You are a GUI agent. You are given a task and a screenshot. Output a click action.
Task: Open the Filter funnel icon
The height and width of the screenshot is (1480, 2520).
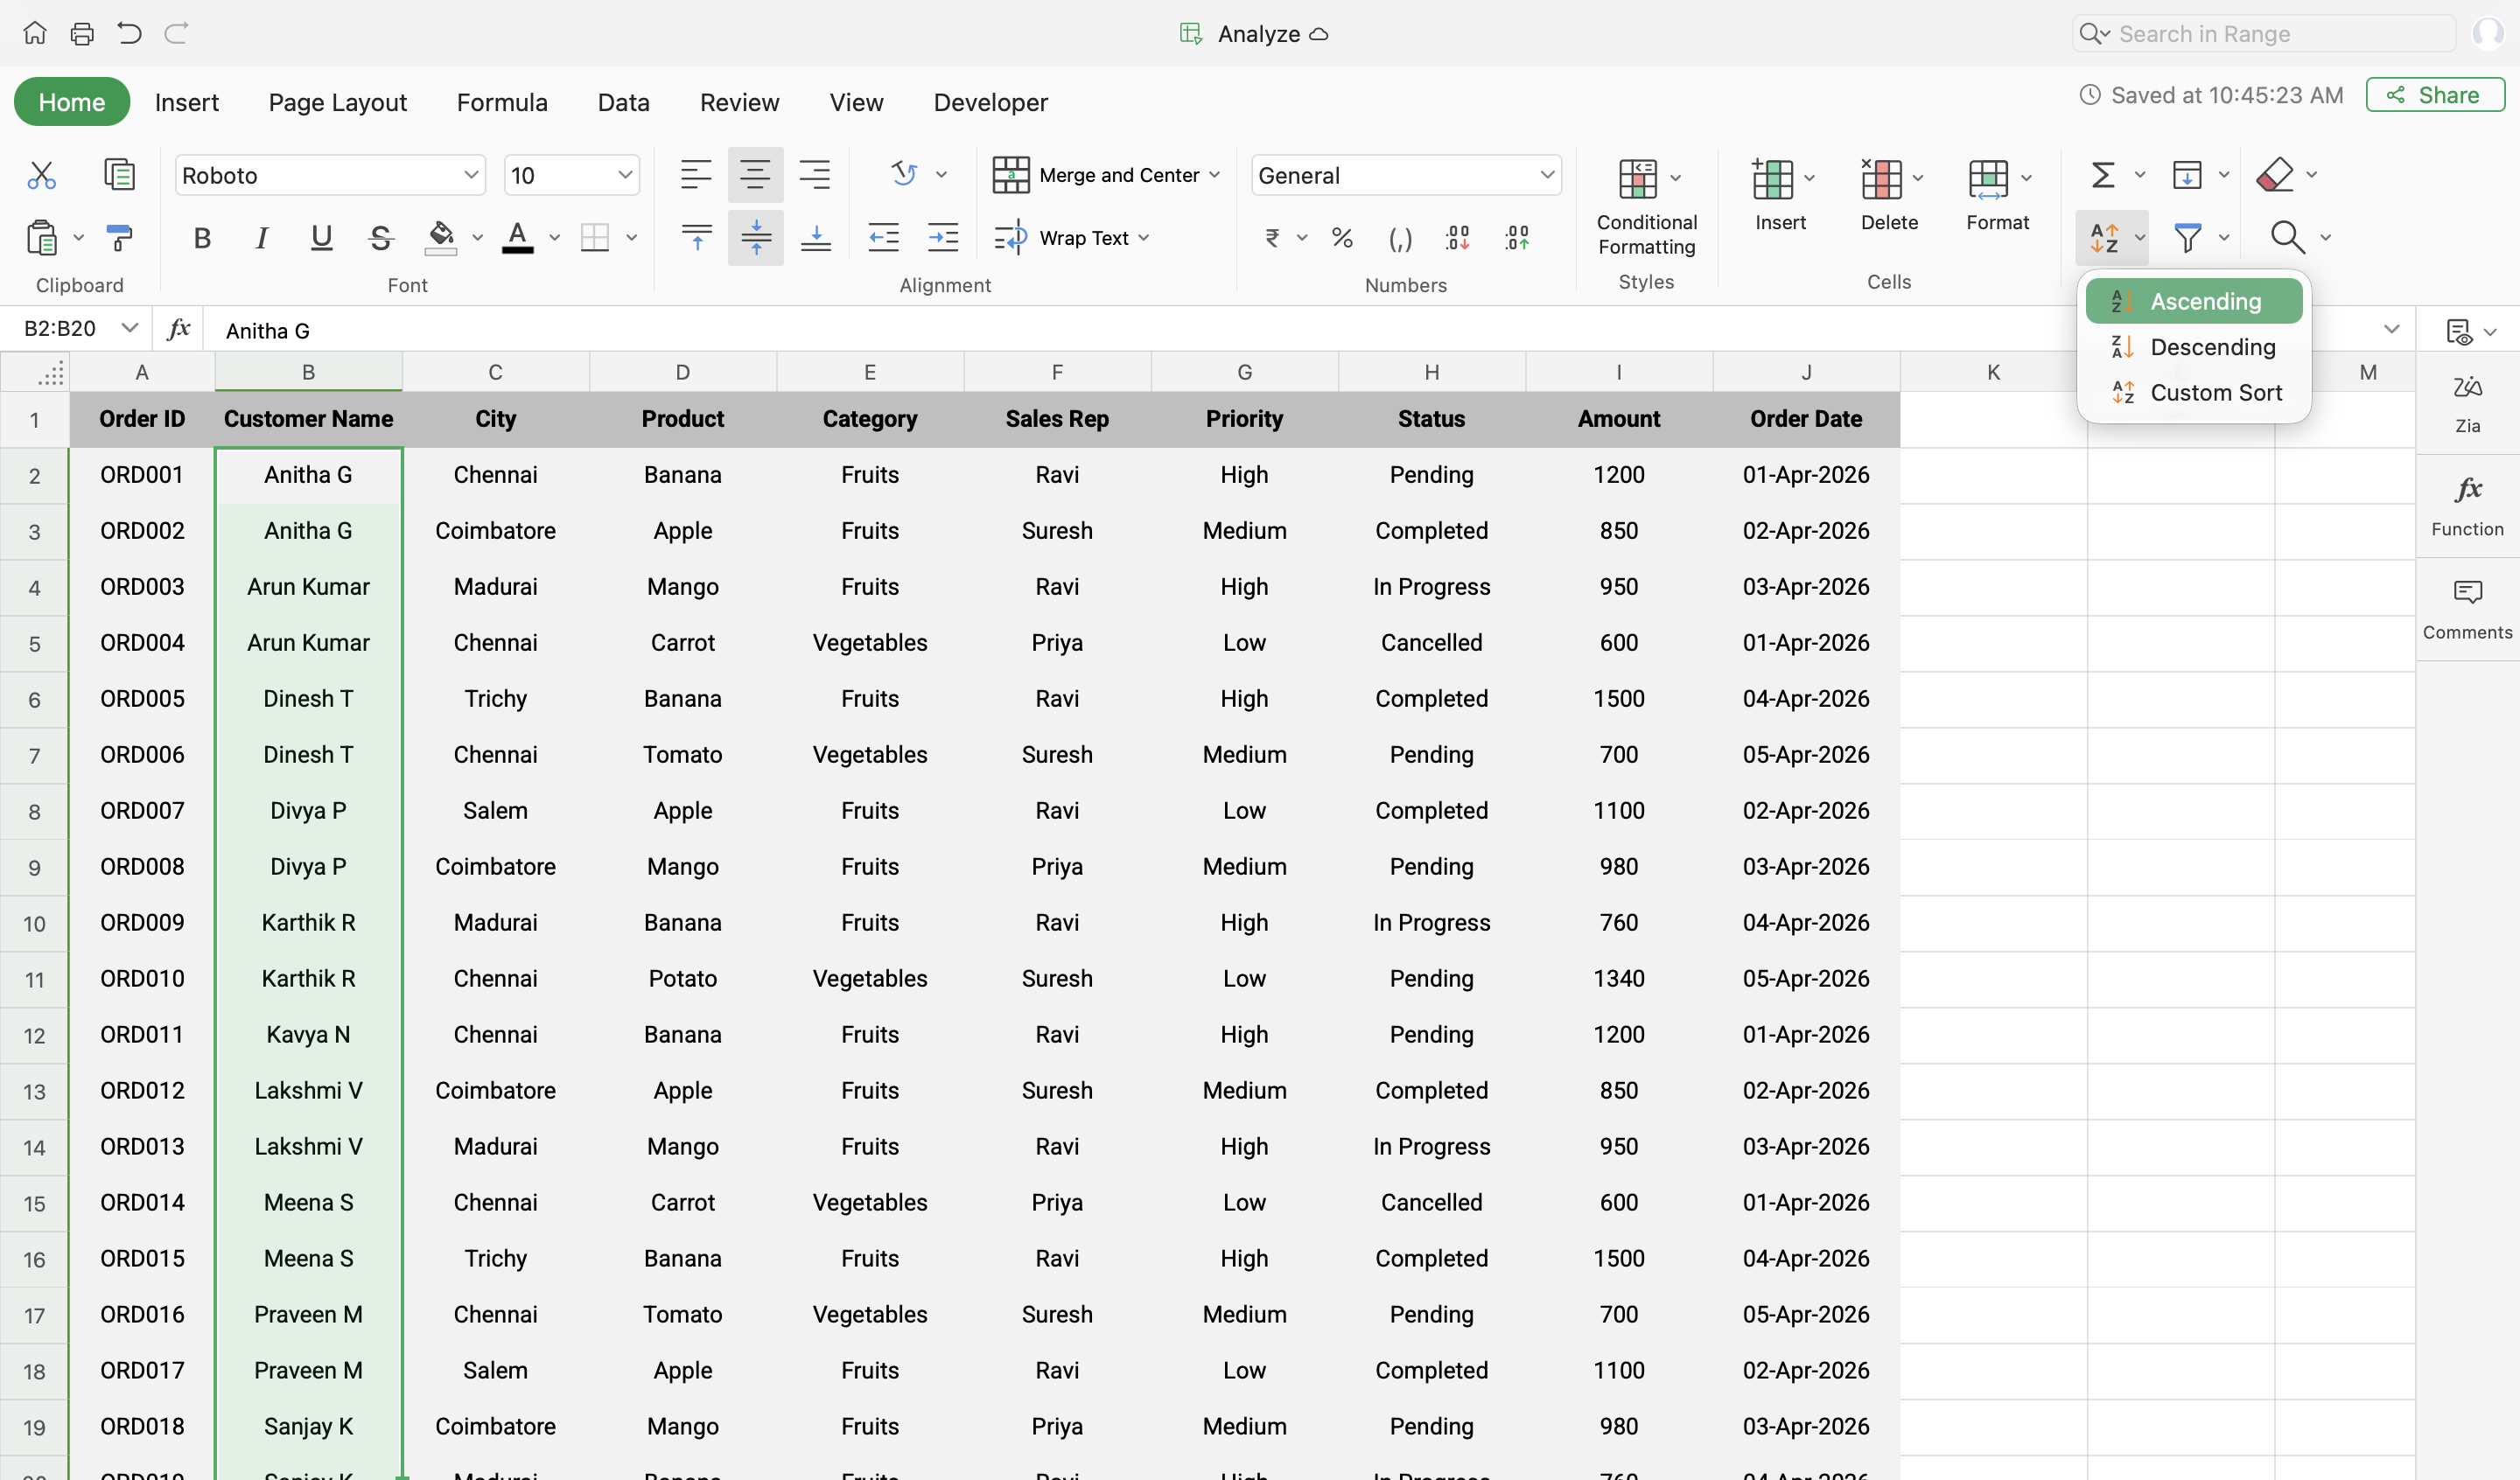pyautogui.click(x=2188, y=238)
